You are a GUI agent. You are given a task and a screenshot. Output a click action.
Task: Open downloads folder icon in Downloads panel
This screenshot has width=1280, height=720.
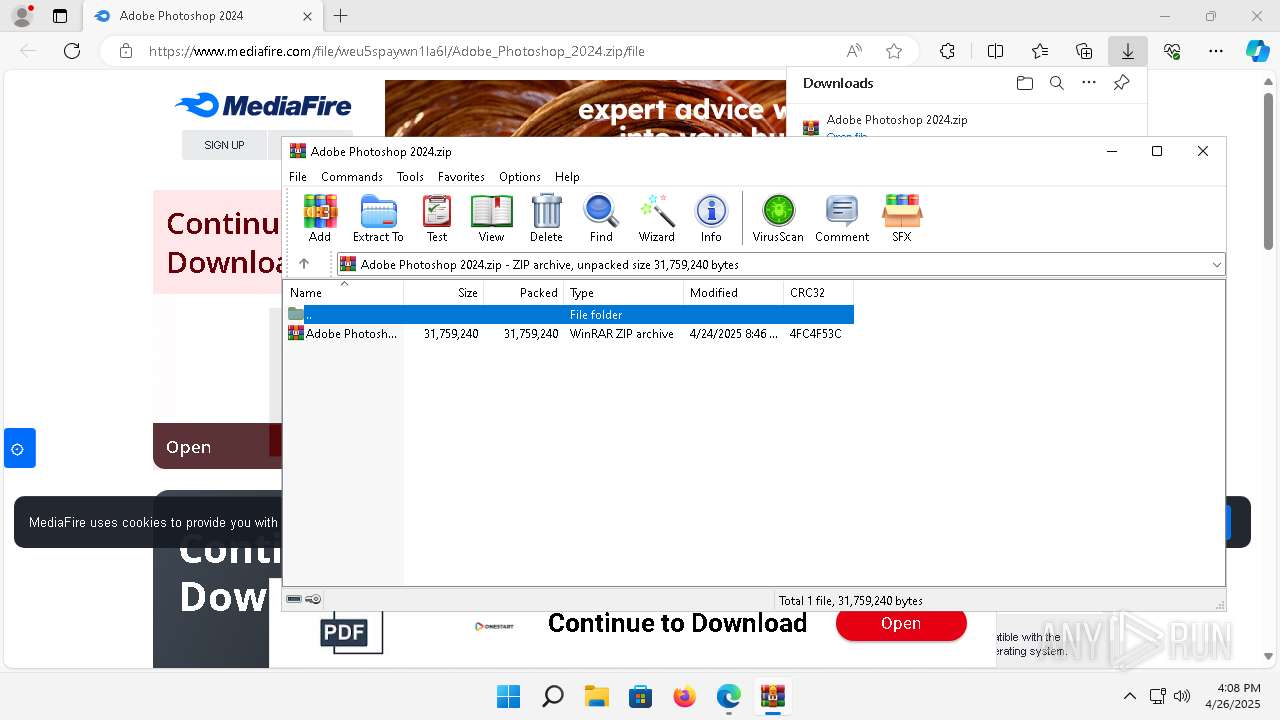click(1024, 83)
